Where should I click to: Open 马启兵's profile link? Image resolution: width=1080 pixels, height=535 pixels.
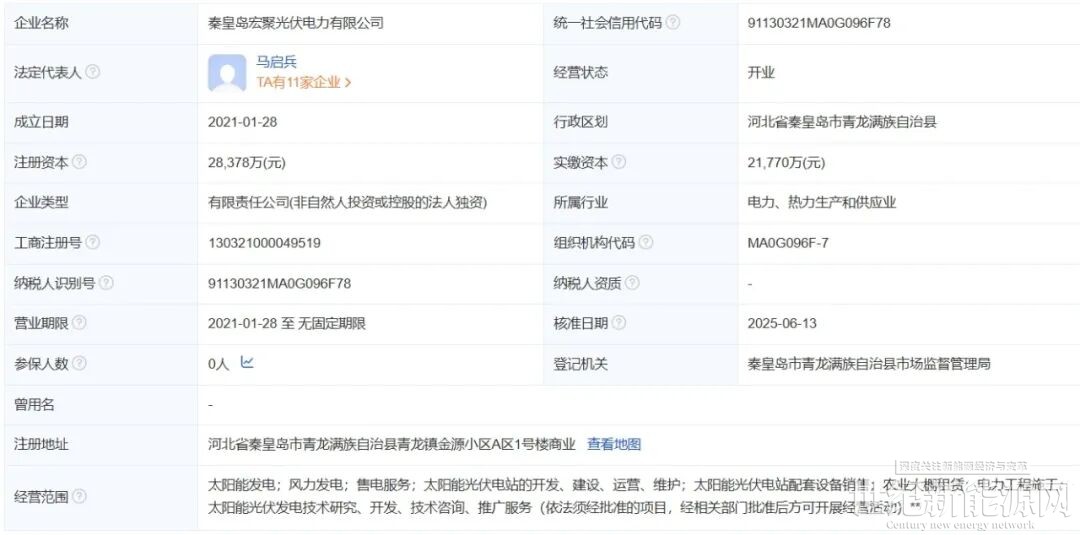point(277,62)
